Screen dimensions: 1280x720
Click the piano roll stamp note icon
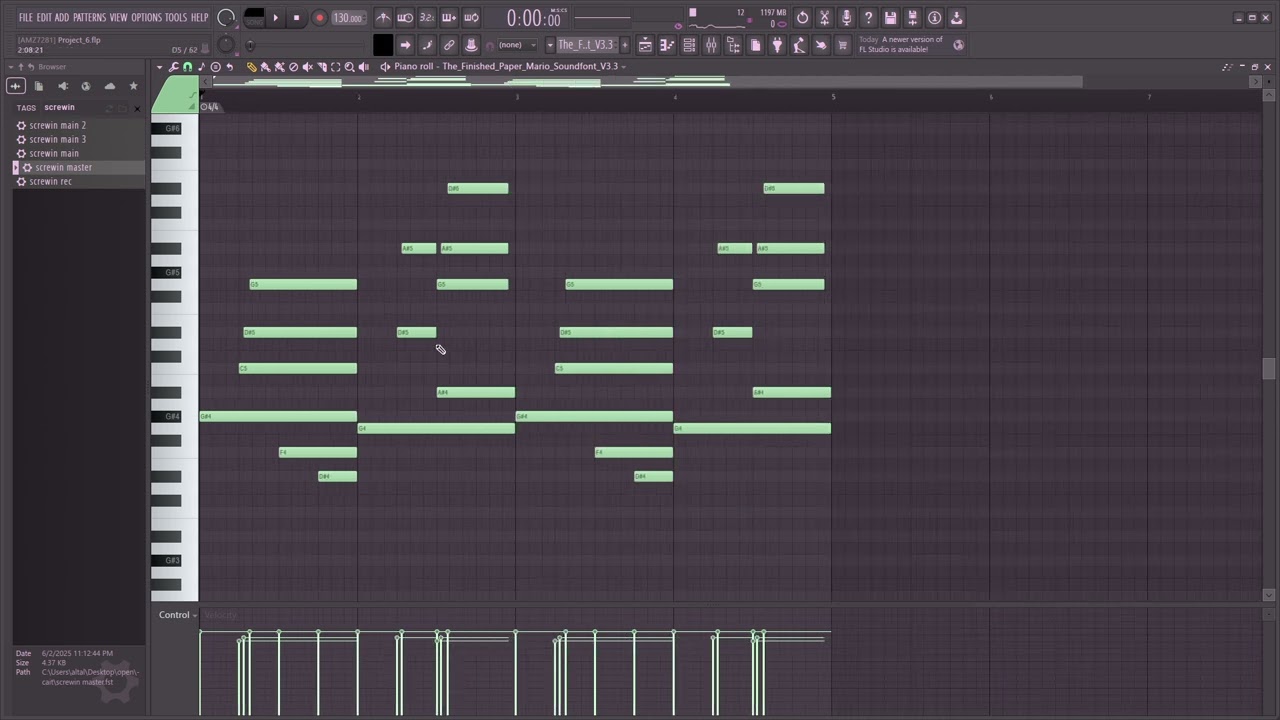pos(201,67)
